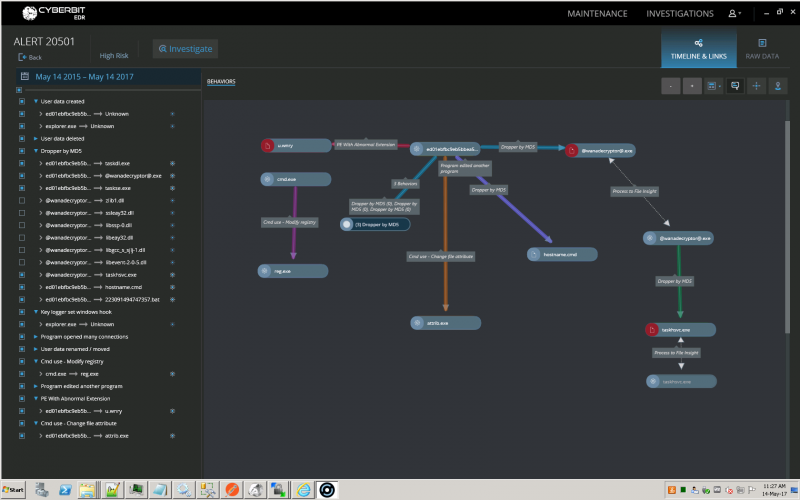
Task: Collapse the Dropper by MD5 group
Action: click(35, 150)
